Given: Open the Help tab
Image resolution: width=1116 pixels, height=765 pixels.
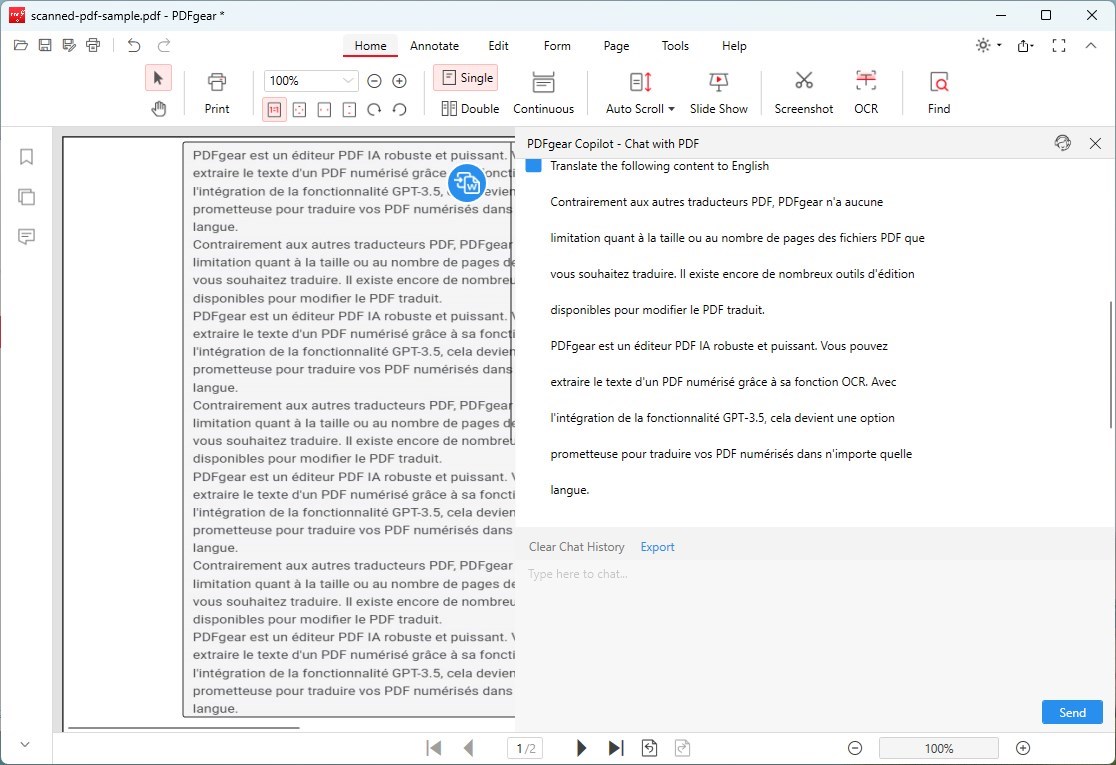Looking at the screenshot, I should 734,46.
